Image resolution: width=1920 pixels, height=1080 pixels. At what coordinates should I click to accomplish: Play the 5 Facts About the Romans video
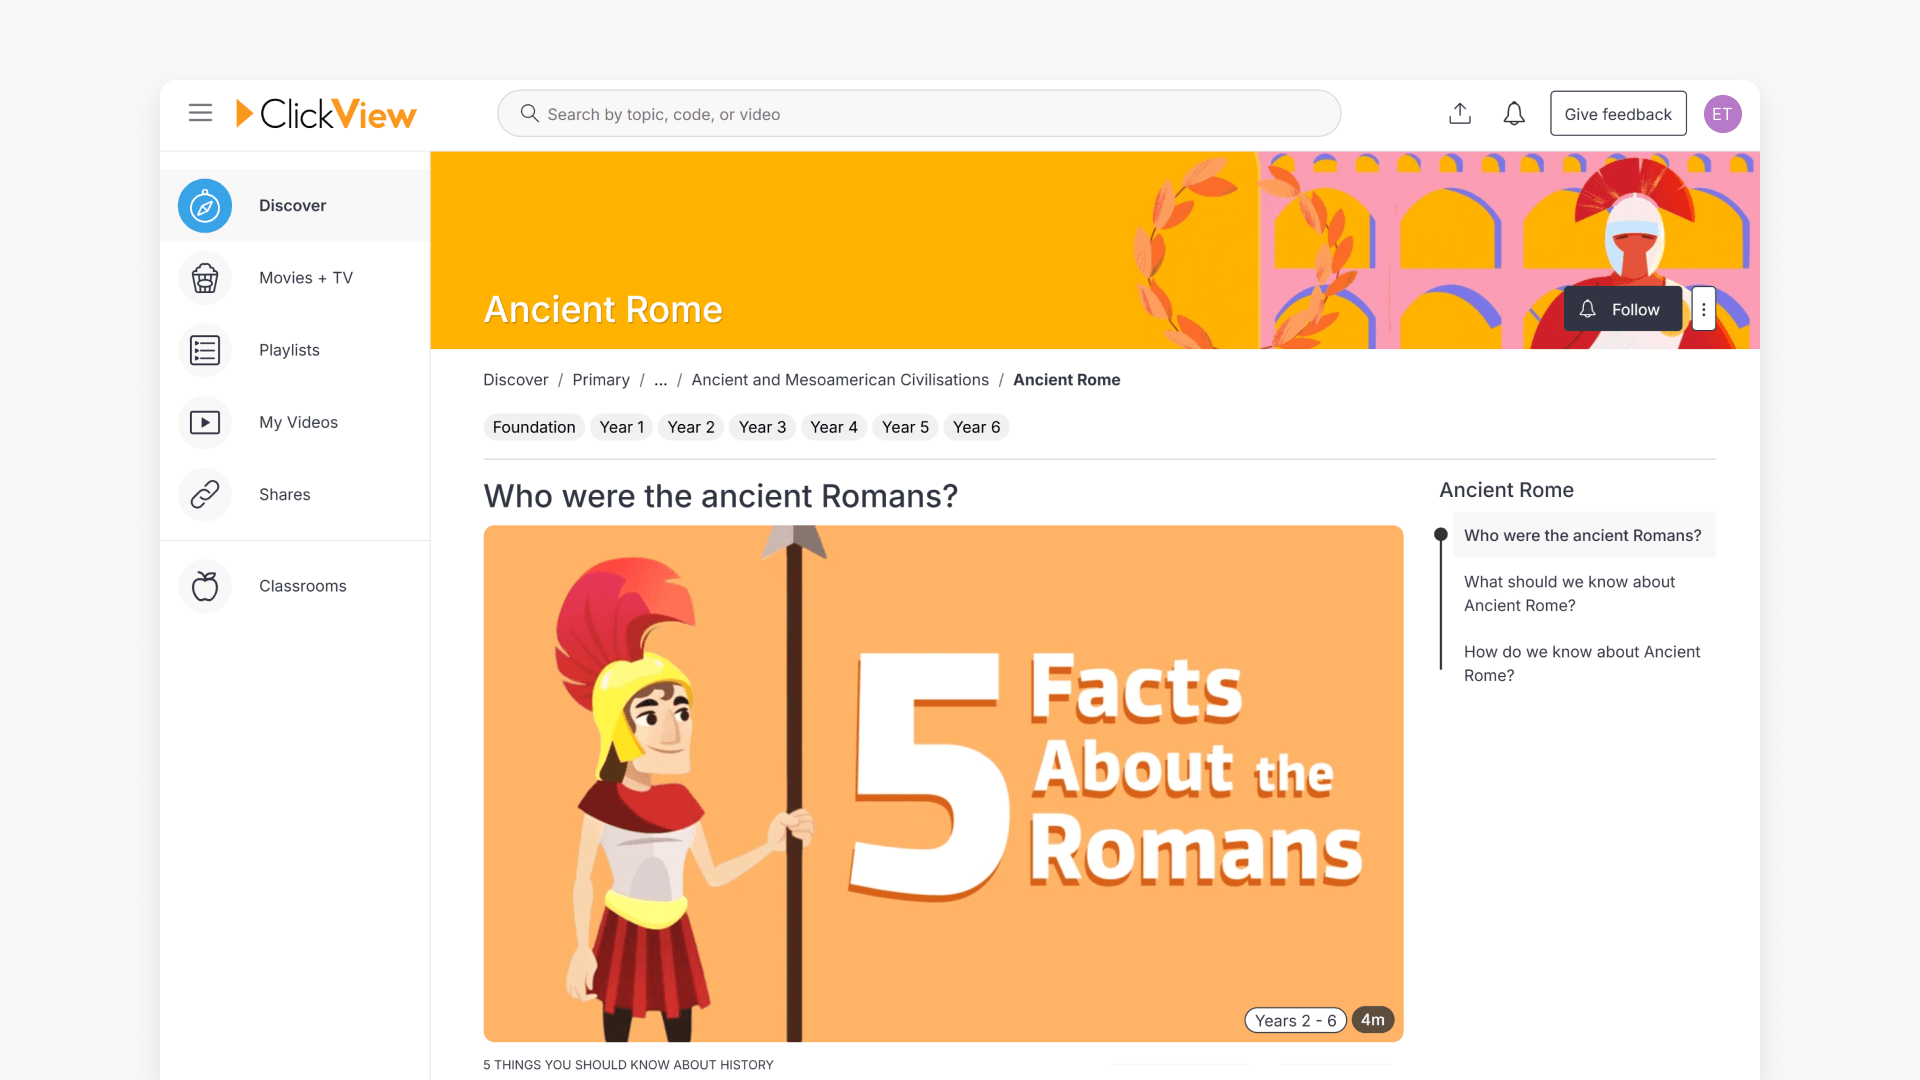[942, 781]
